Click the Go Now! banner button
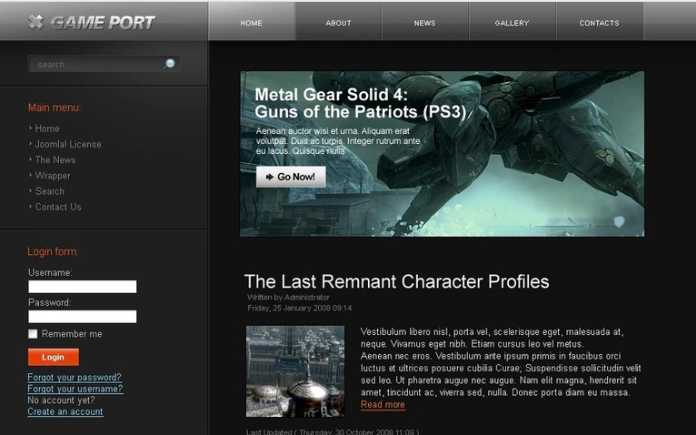 (291, 177)
